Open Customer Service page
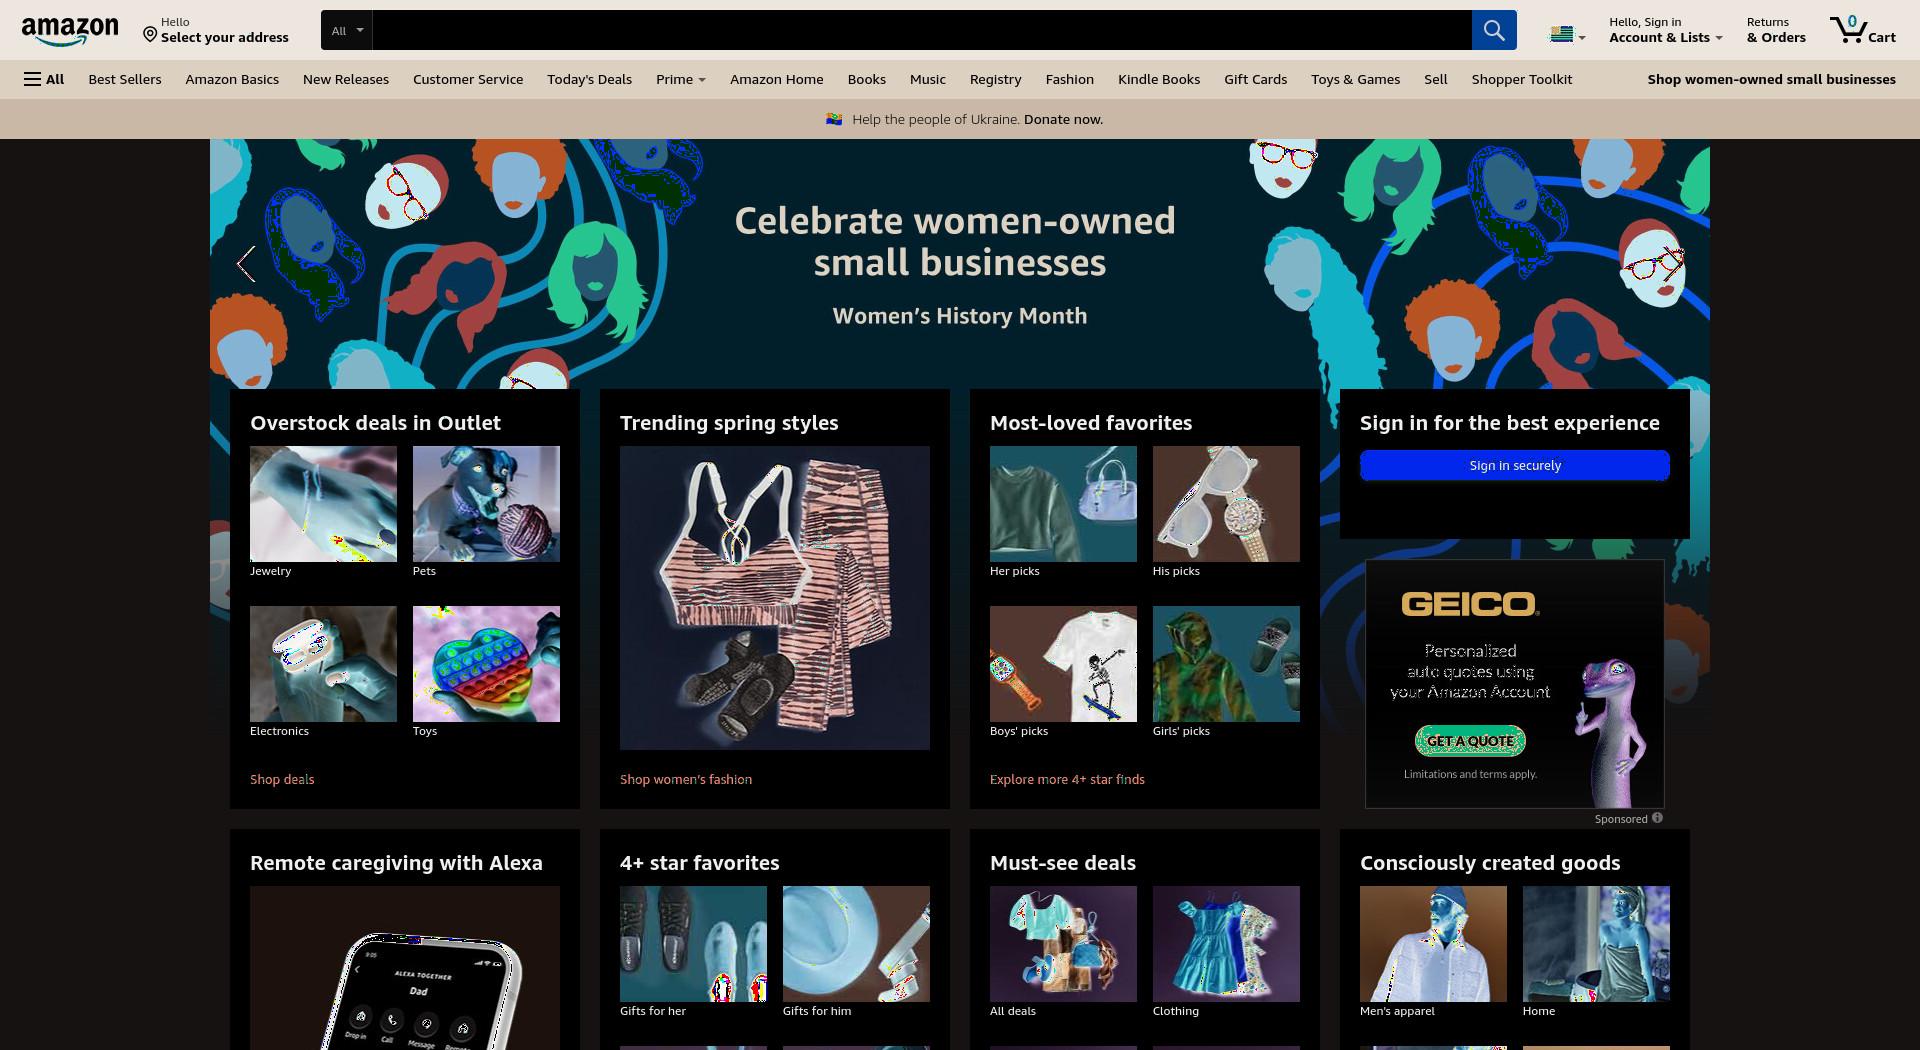 pyautogui.click(x=468, y=79)
